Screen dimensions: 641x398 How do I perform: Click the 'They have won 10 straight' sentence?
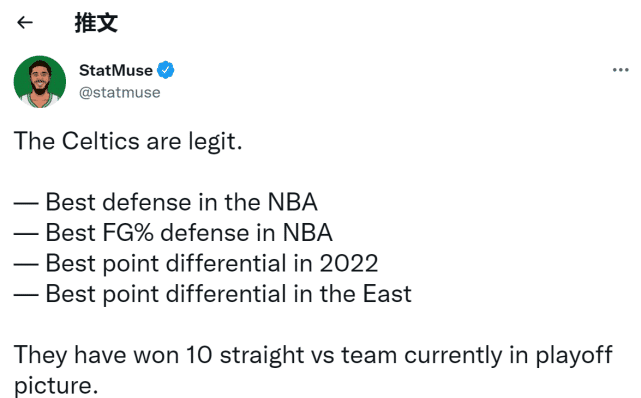313,369
